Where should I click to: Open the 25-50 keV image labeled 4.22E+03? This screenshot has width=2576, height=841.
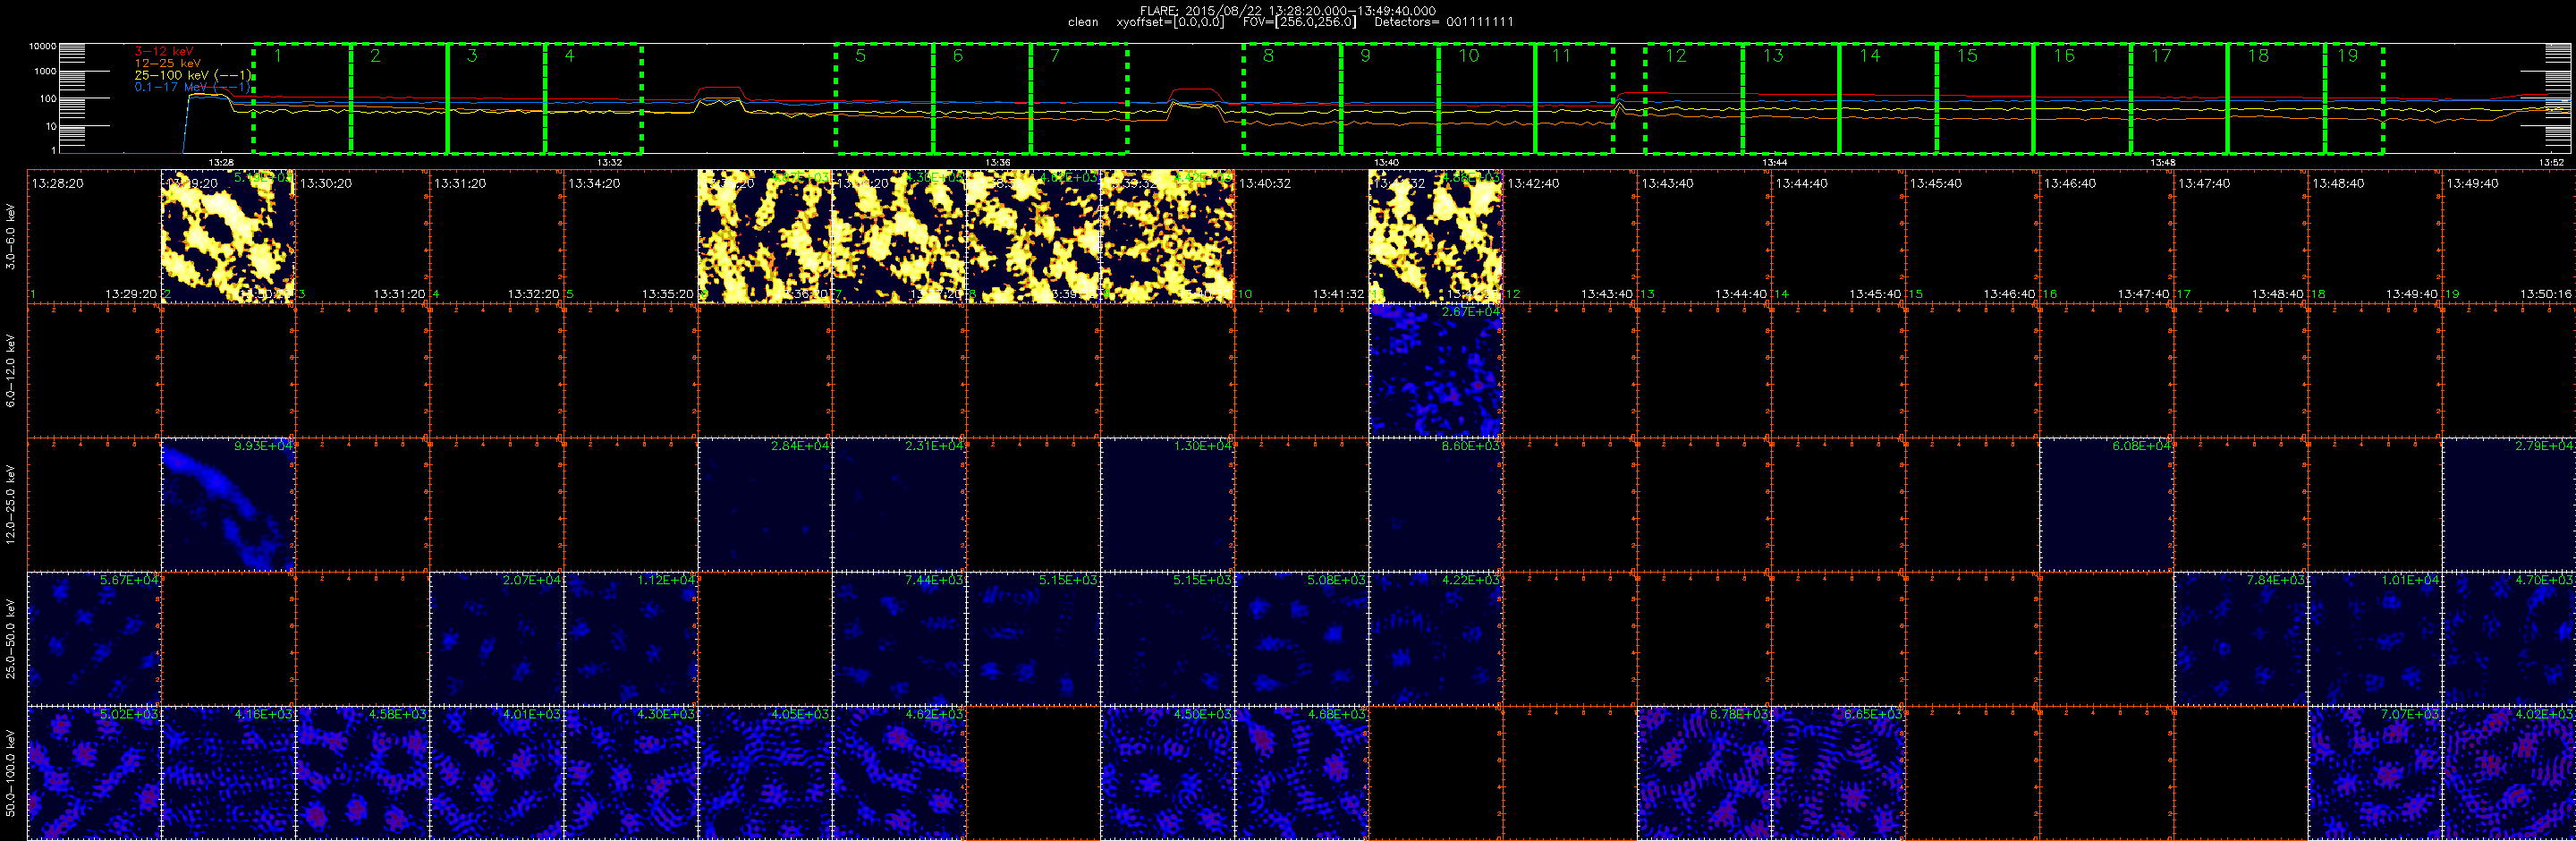1436,639
